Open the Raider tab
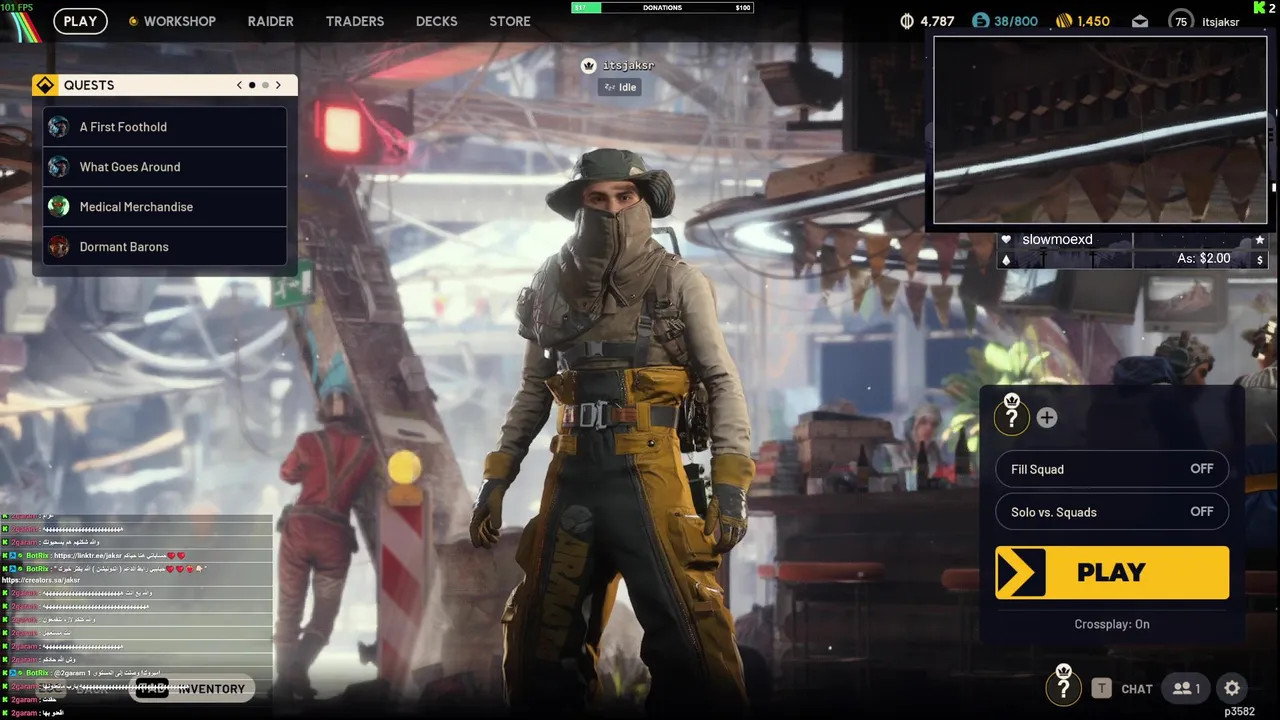 click(271, 21)
